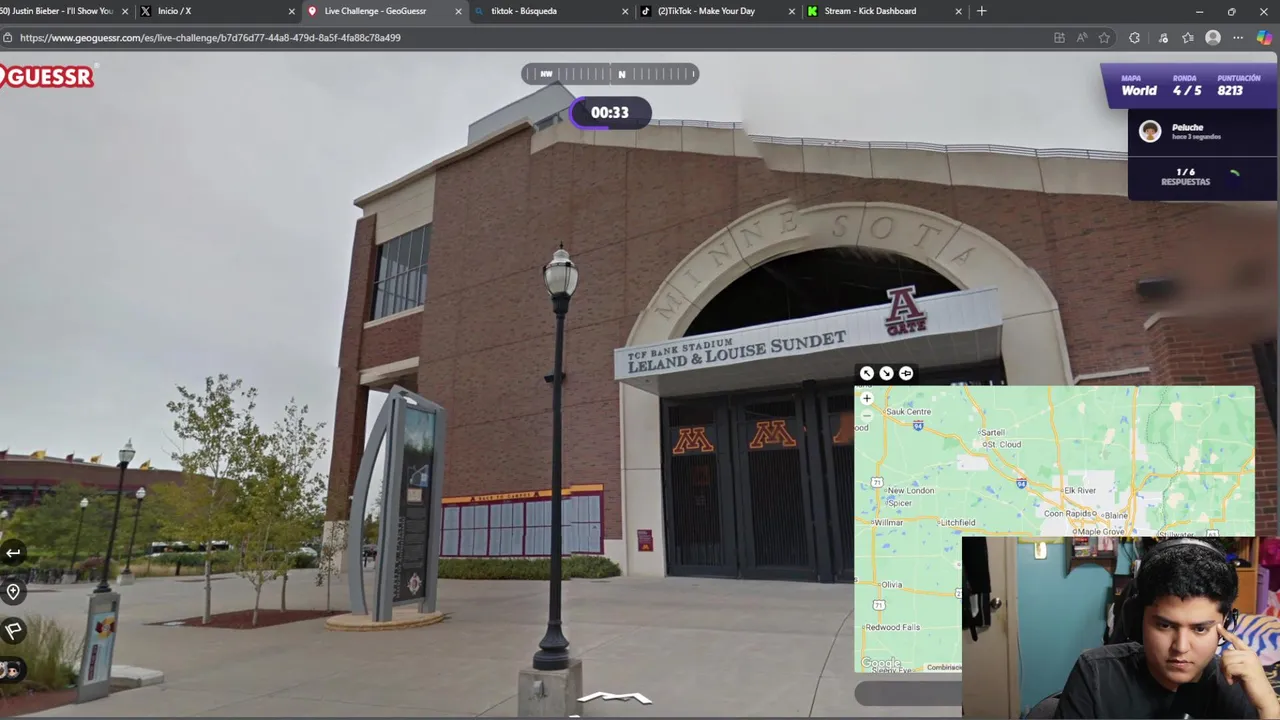
Task: Open the tiktok - Búsqueda tab
Action: pos(550,11)
